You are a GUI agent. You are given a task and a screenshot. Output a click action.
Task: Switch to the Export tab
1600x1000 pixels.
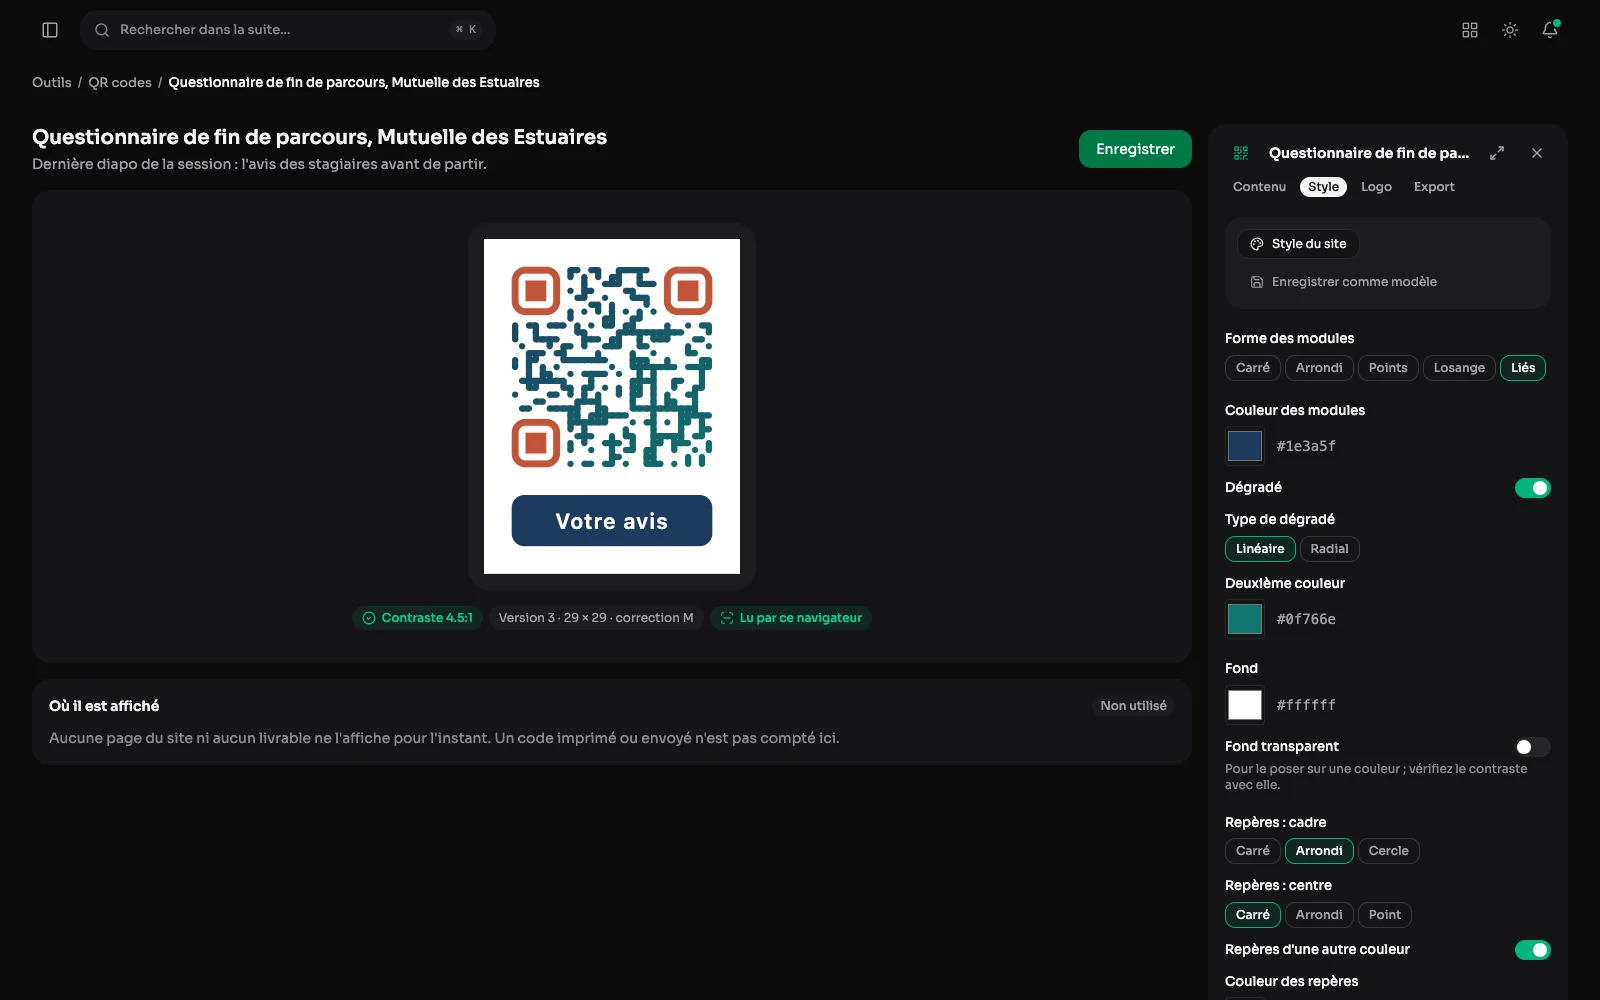tap(1434, 187)
